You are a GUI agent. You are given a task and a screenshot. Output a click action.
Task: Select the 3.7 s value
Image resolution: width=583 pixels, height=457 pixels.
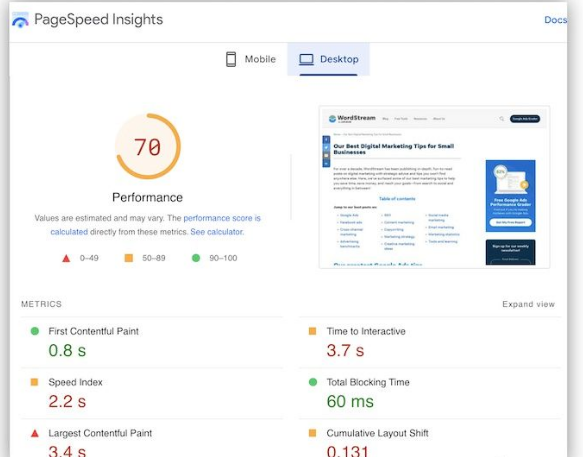[345, 350]
